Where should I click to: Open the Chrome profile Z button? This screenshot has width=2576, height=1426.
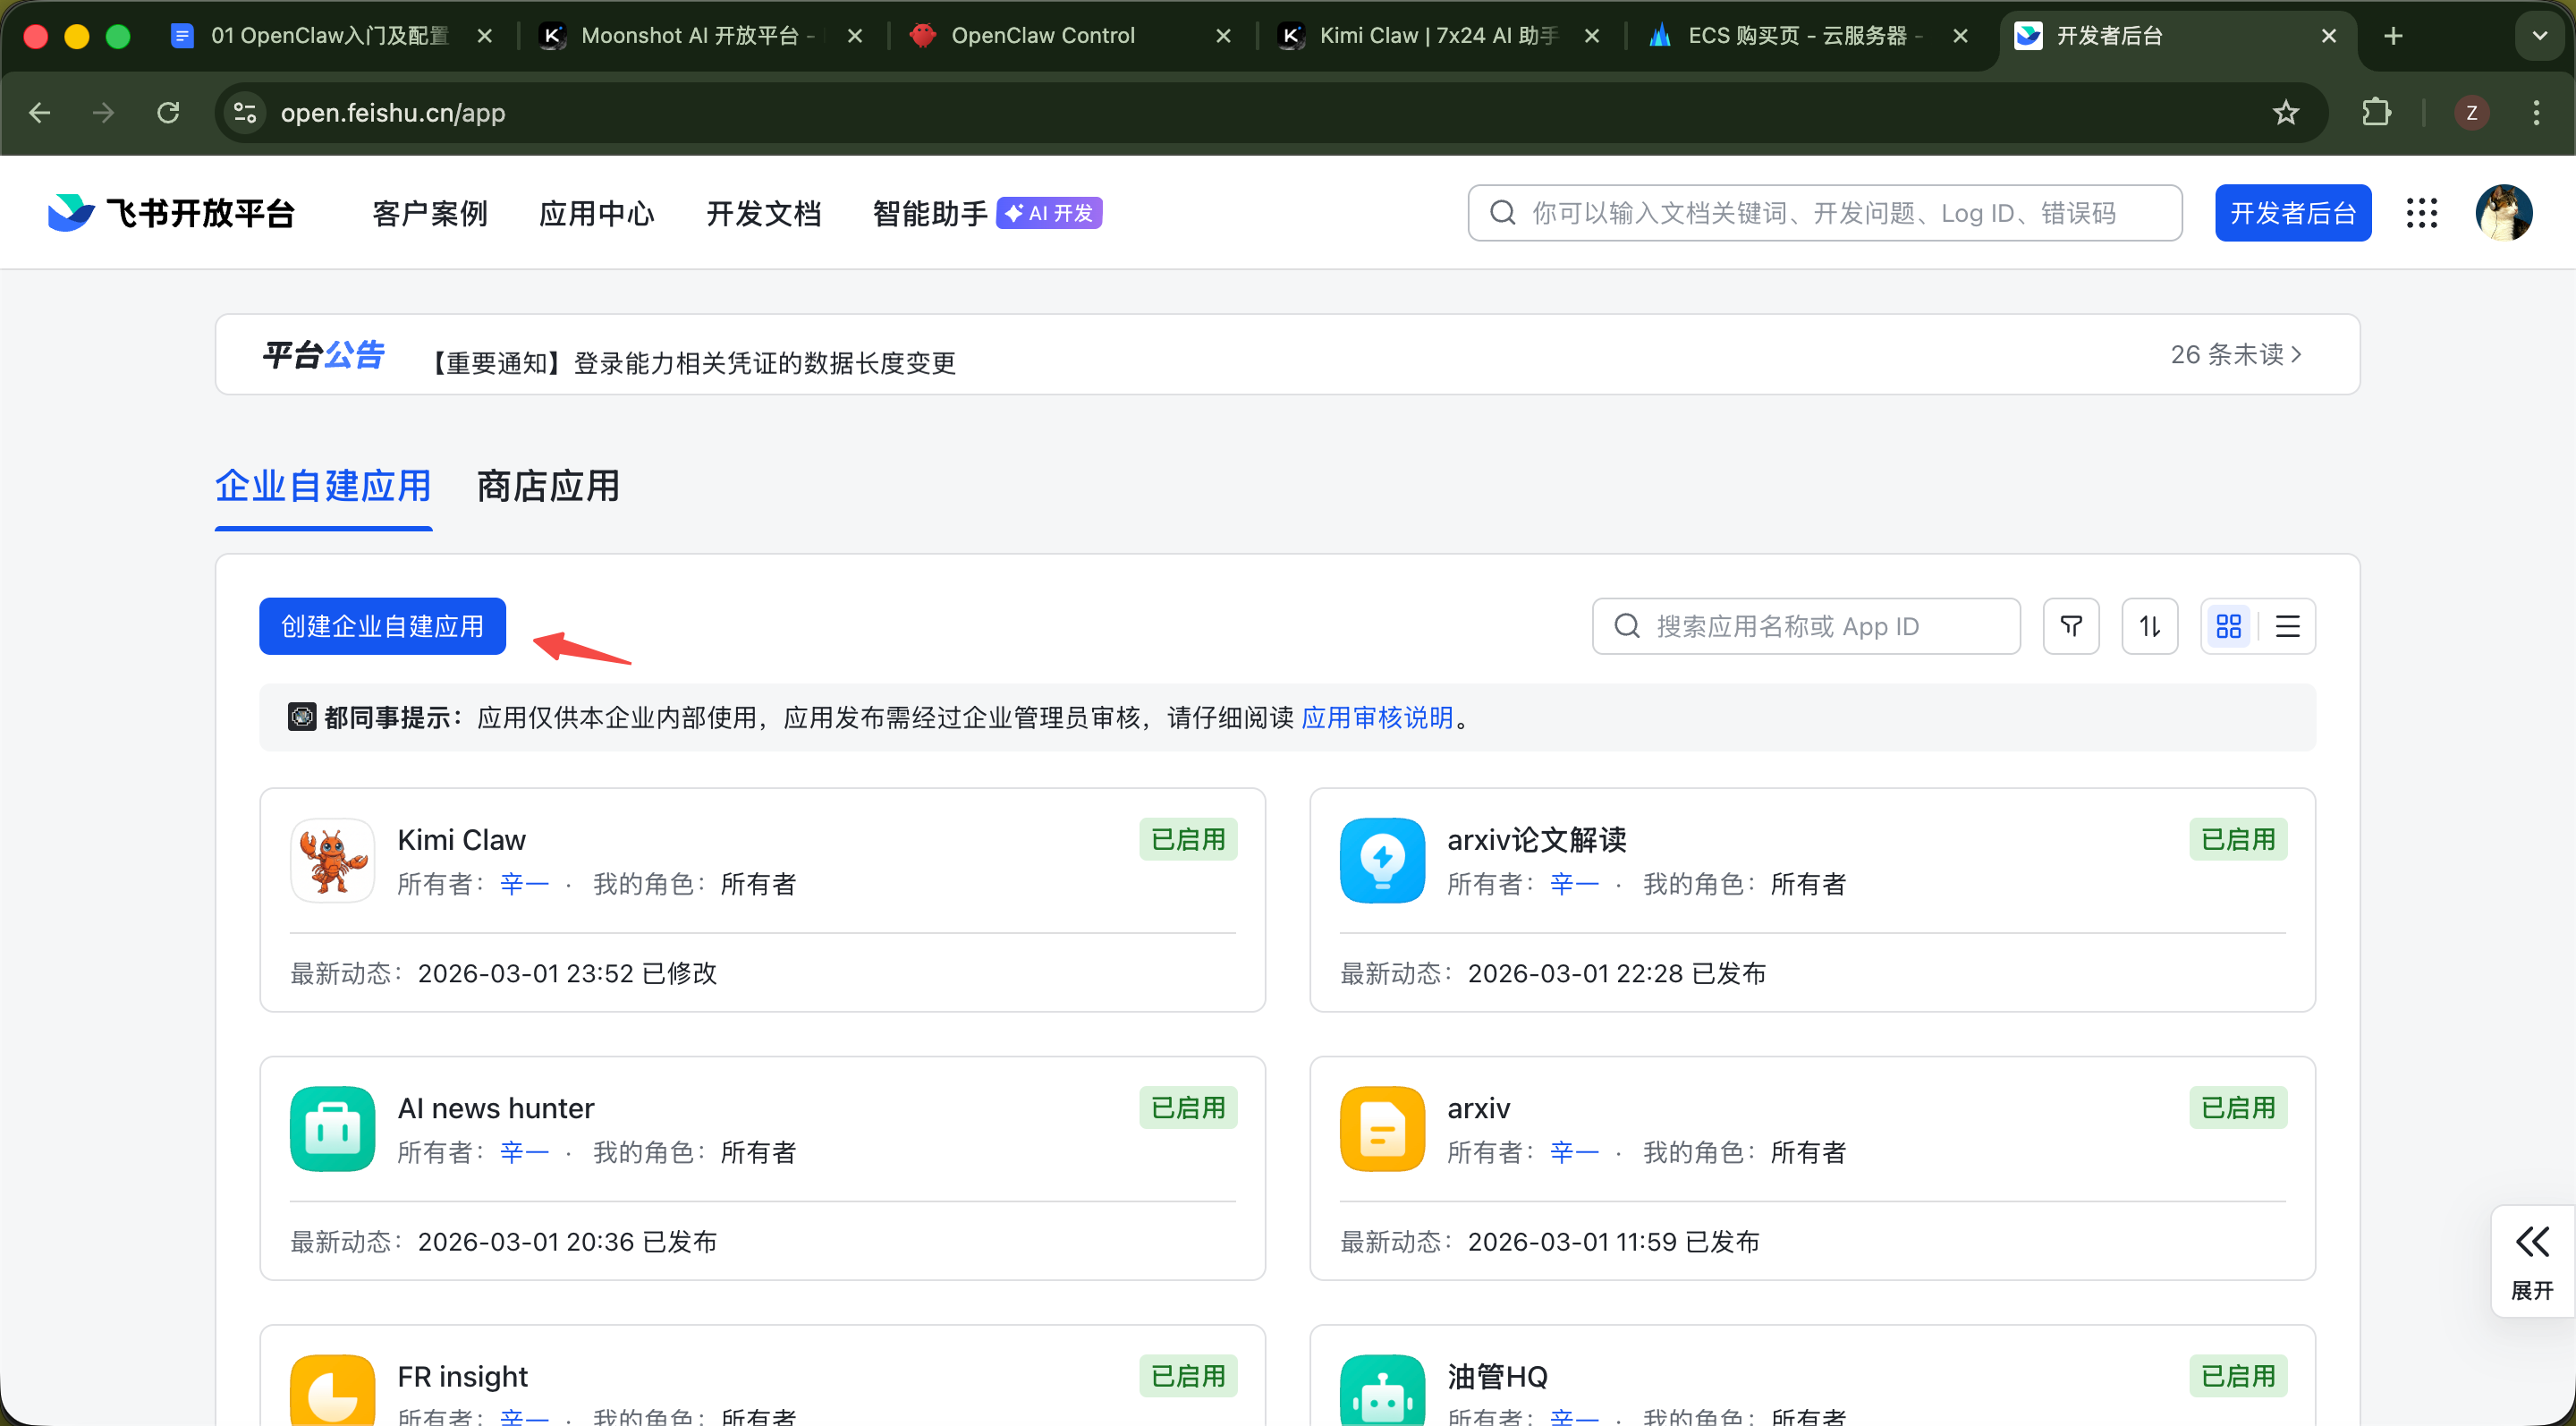pyautogui.click(x=2472, y=113)
